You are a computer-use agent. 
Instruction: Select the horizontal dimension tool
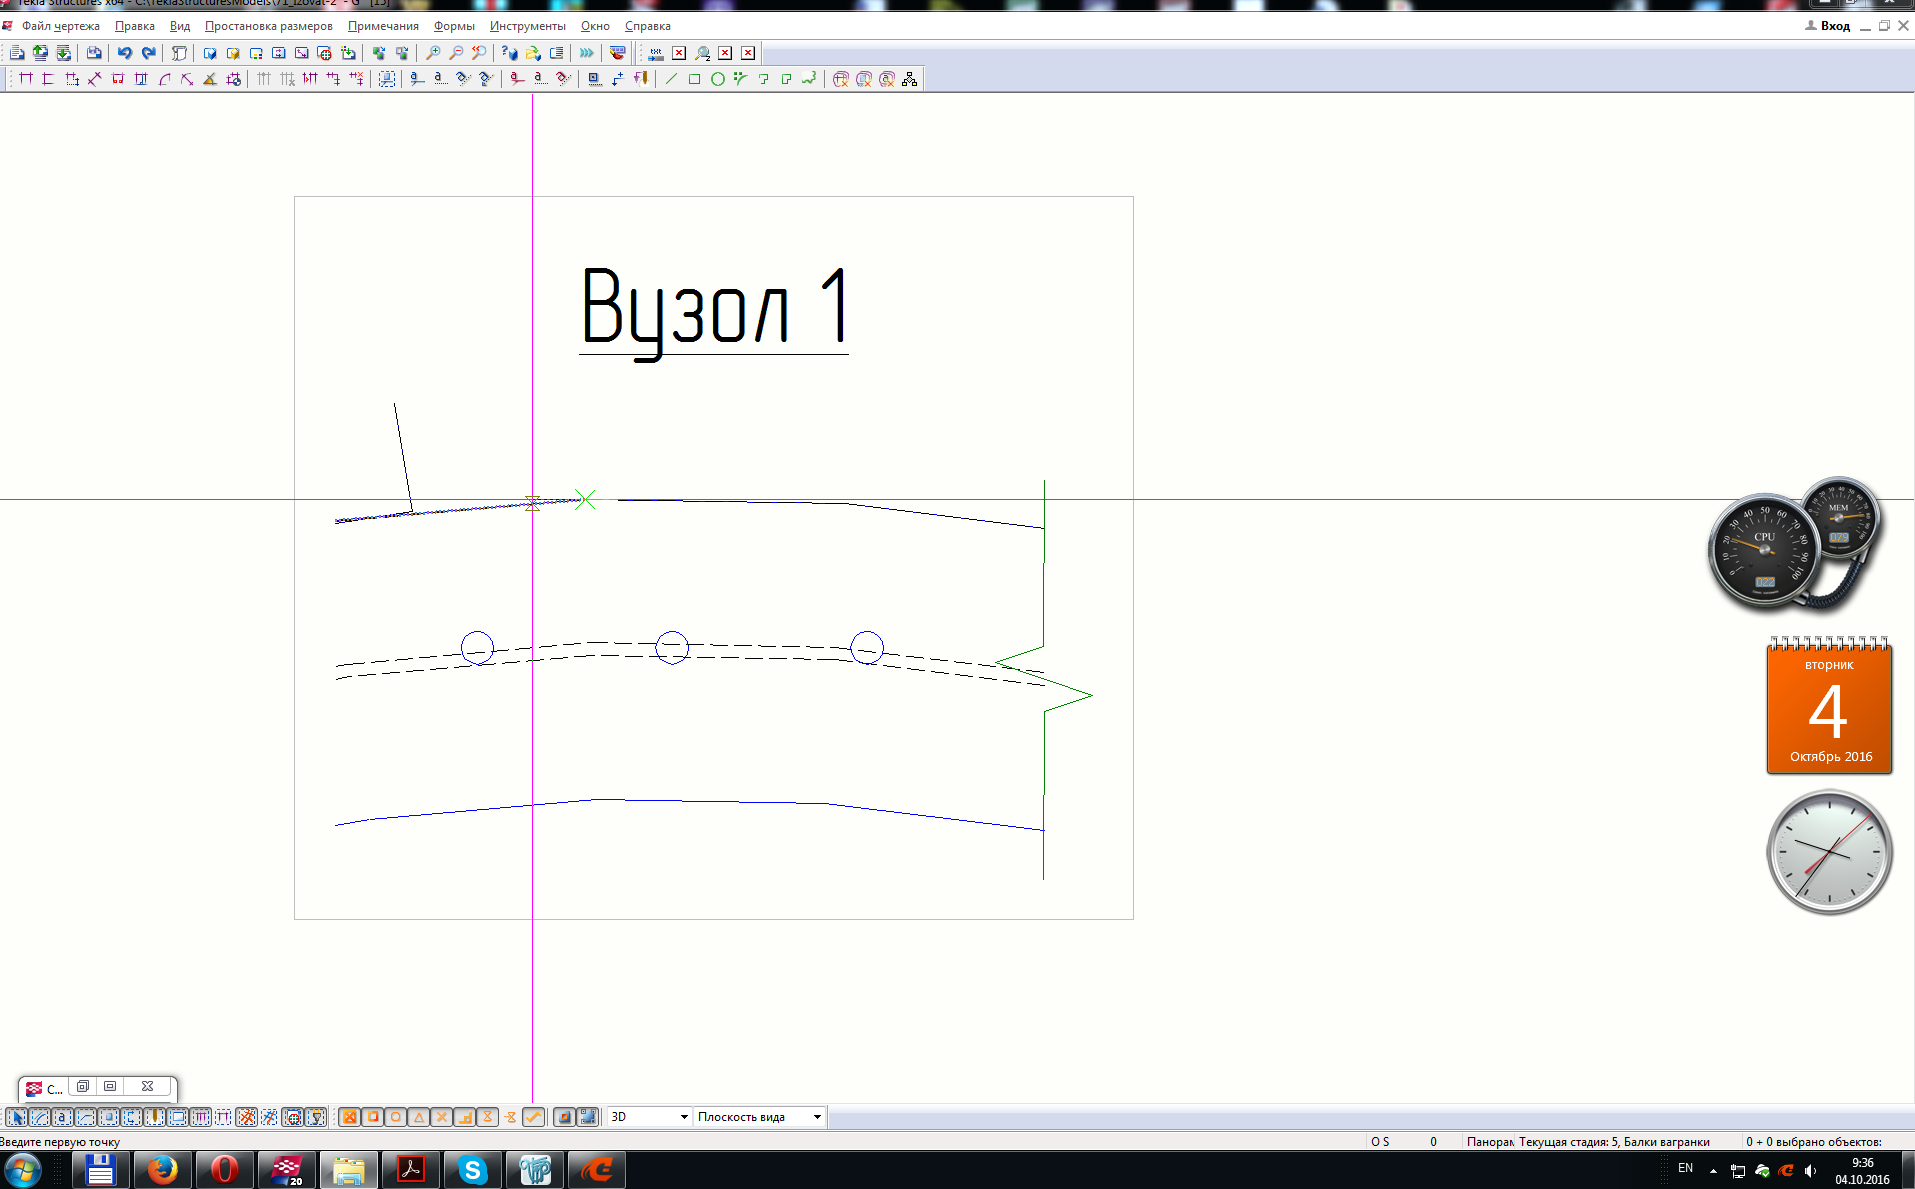tap(26, 79)
